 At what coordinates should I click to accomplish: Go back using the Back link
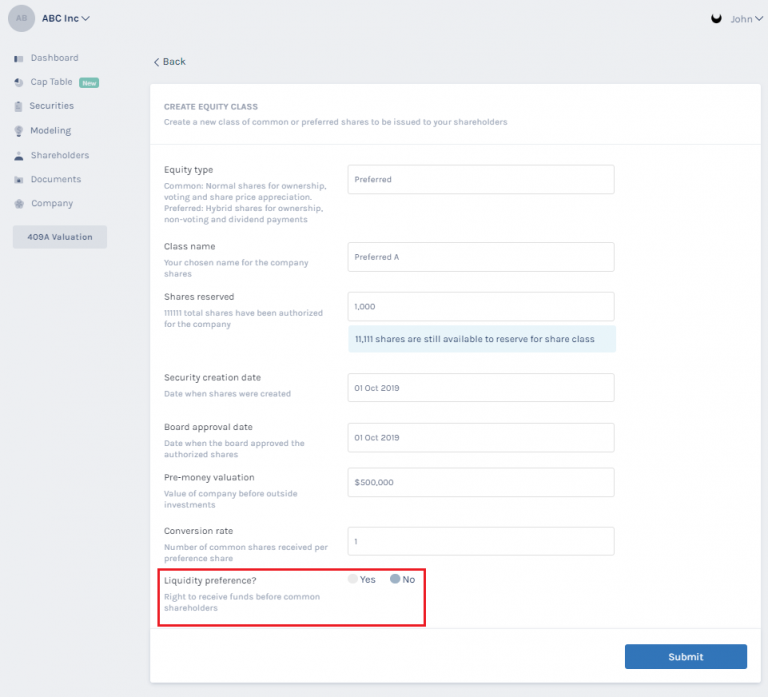tap(170, 62)
